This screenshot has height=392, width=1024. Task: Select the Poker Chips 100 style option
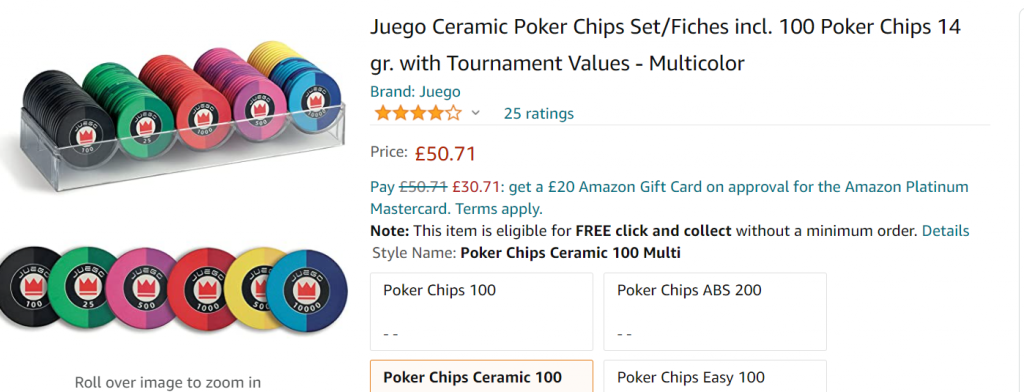(x=481, y=312)
